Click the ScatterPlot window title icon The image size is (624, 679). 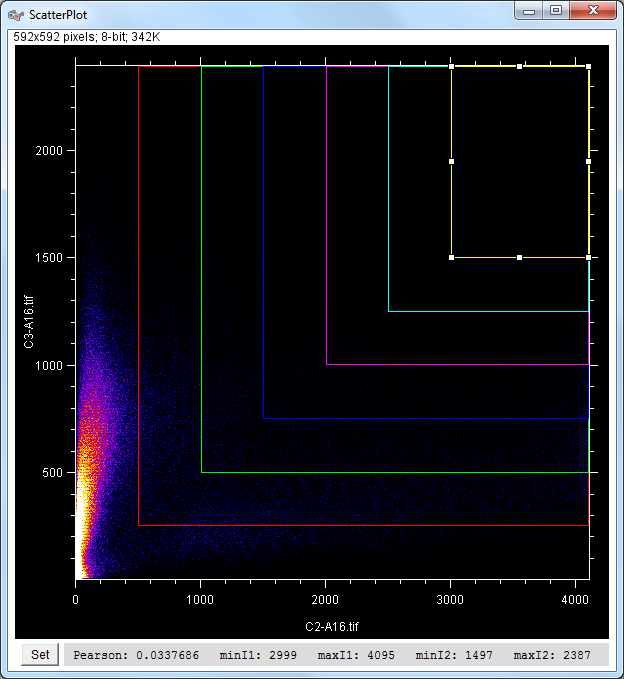[x=16, y=17]
